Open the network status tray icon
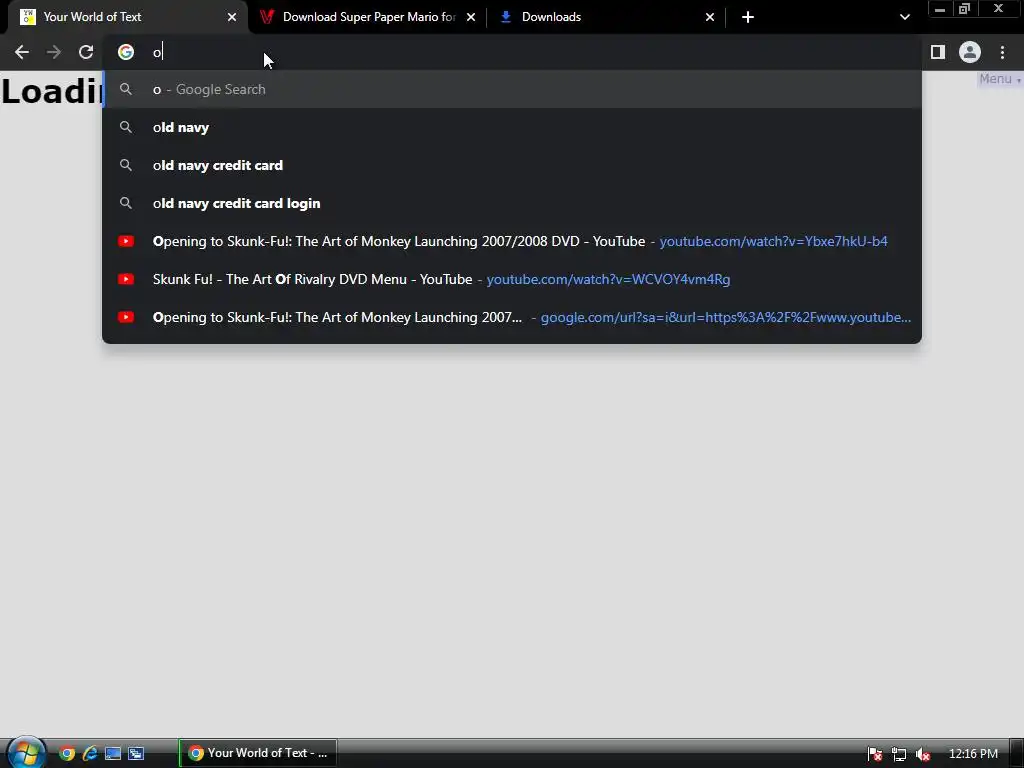The height and width of the screenshot is (768, 1024). coord(899,754)
